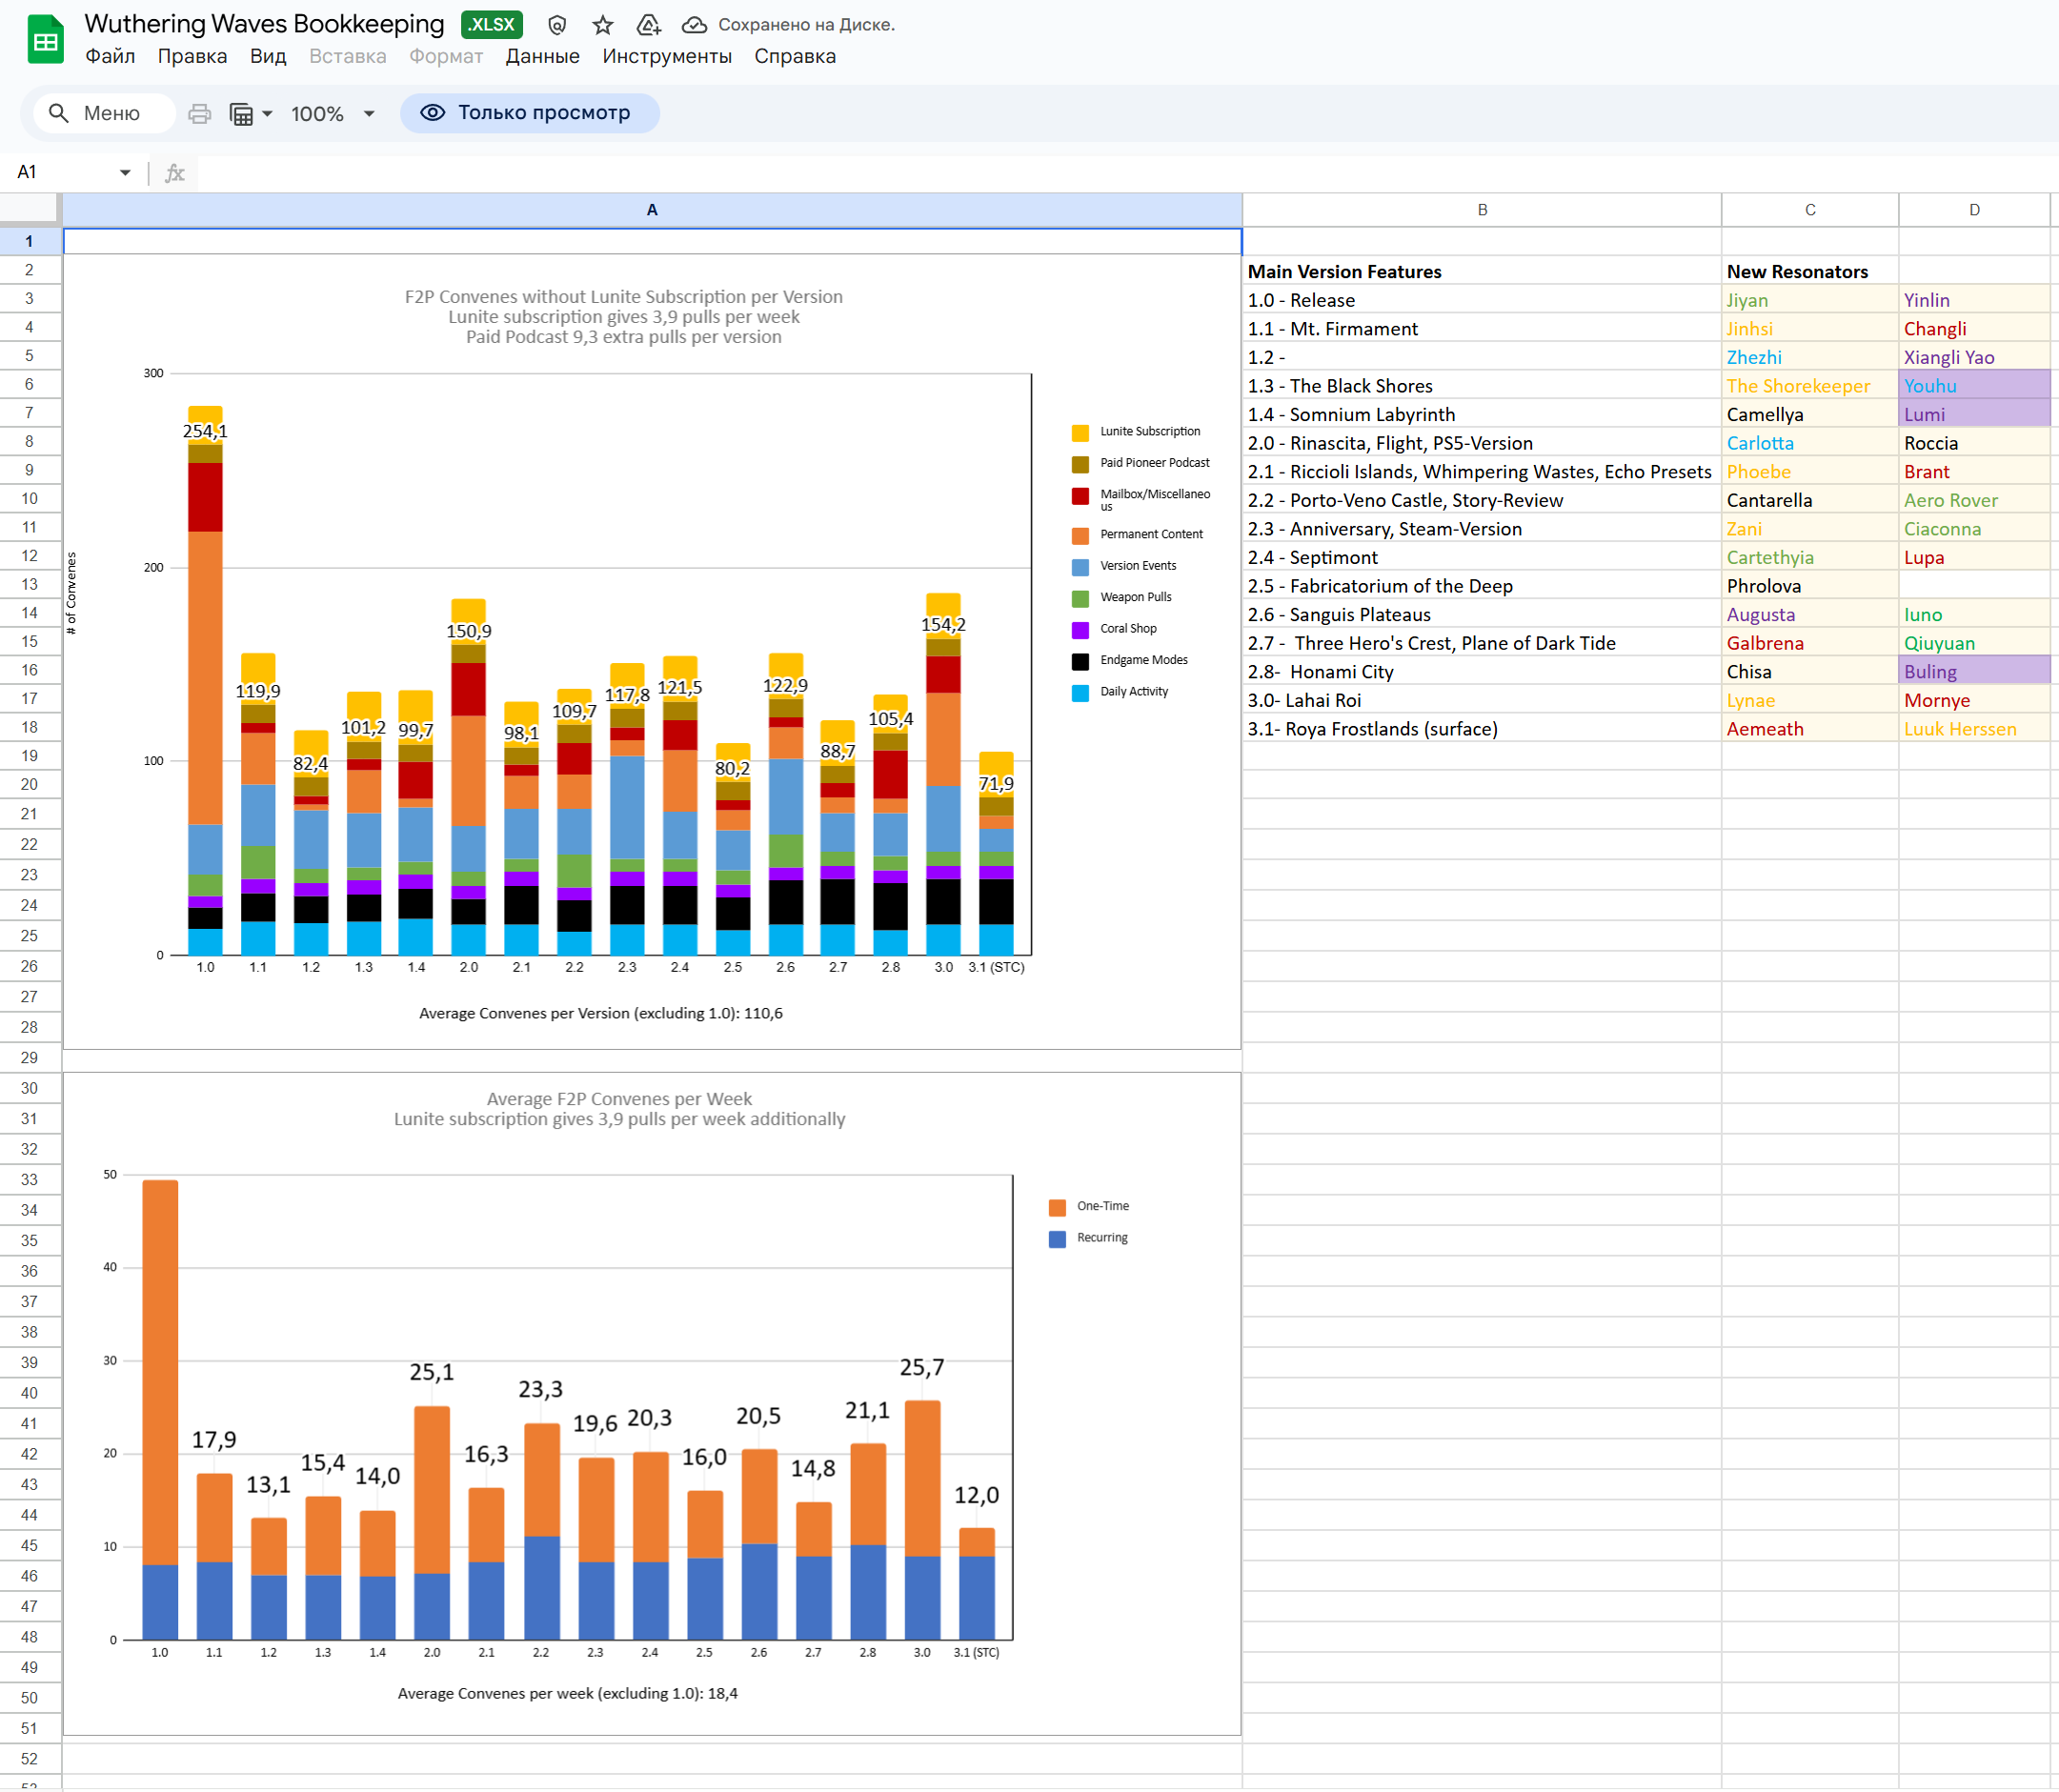
Task: Open the cloud saved-to-Drive status
Action: [694, 25]
